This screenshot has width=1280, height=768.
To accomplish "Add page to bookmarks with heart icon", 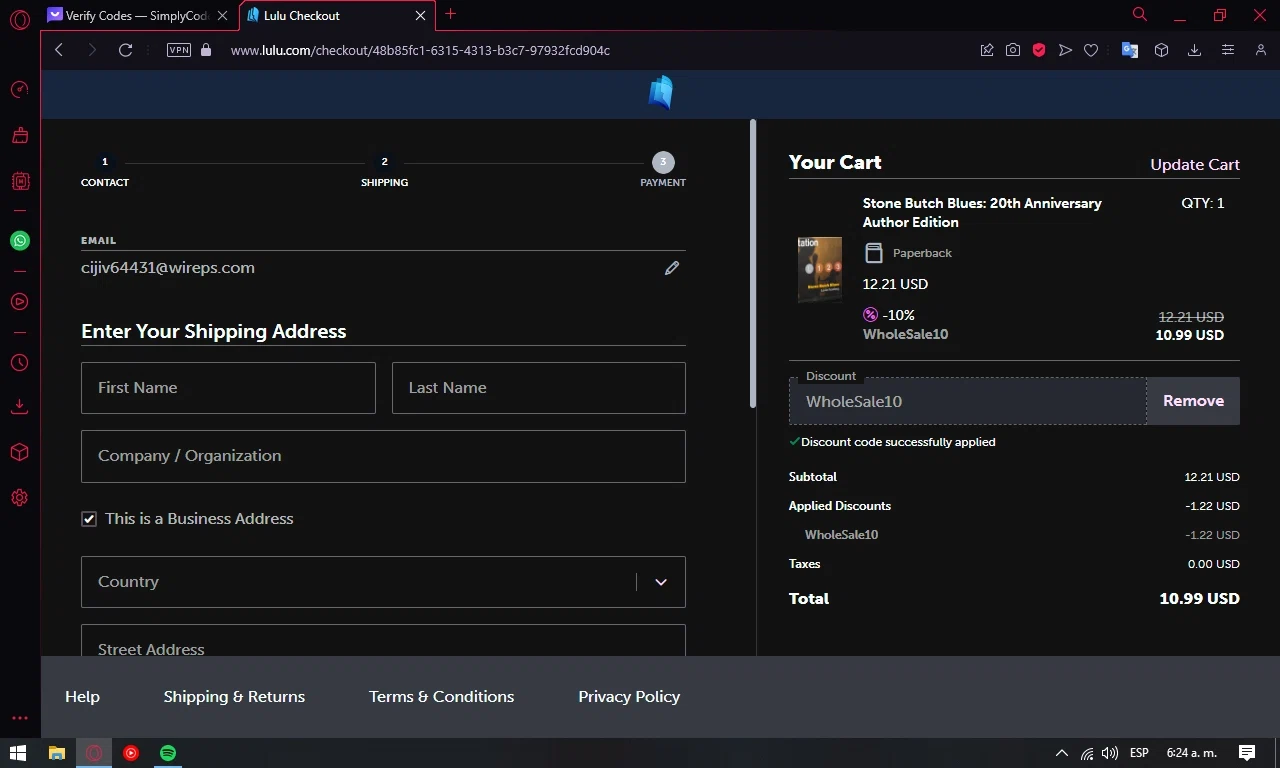I will (x=1091, y=50).
